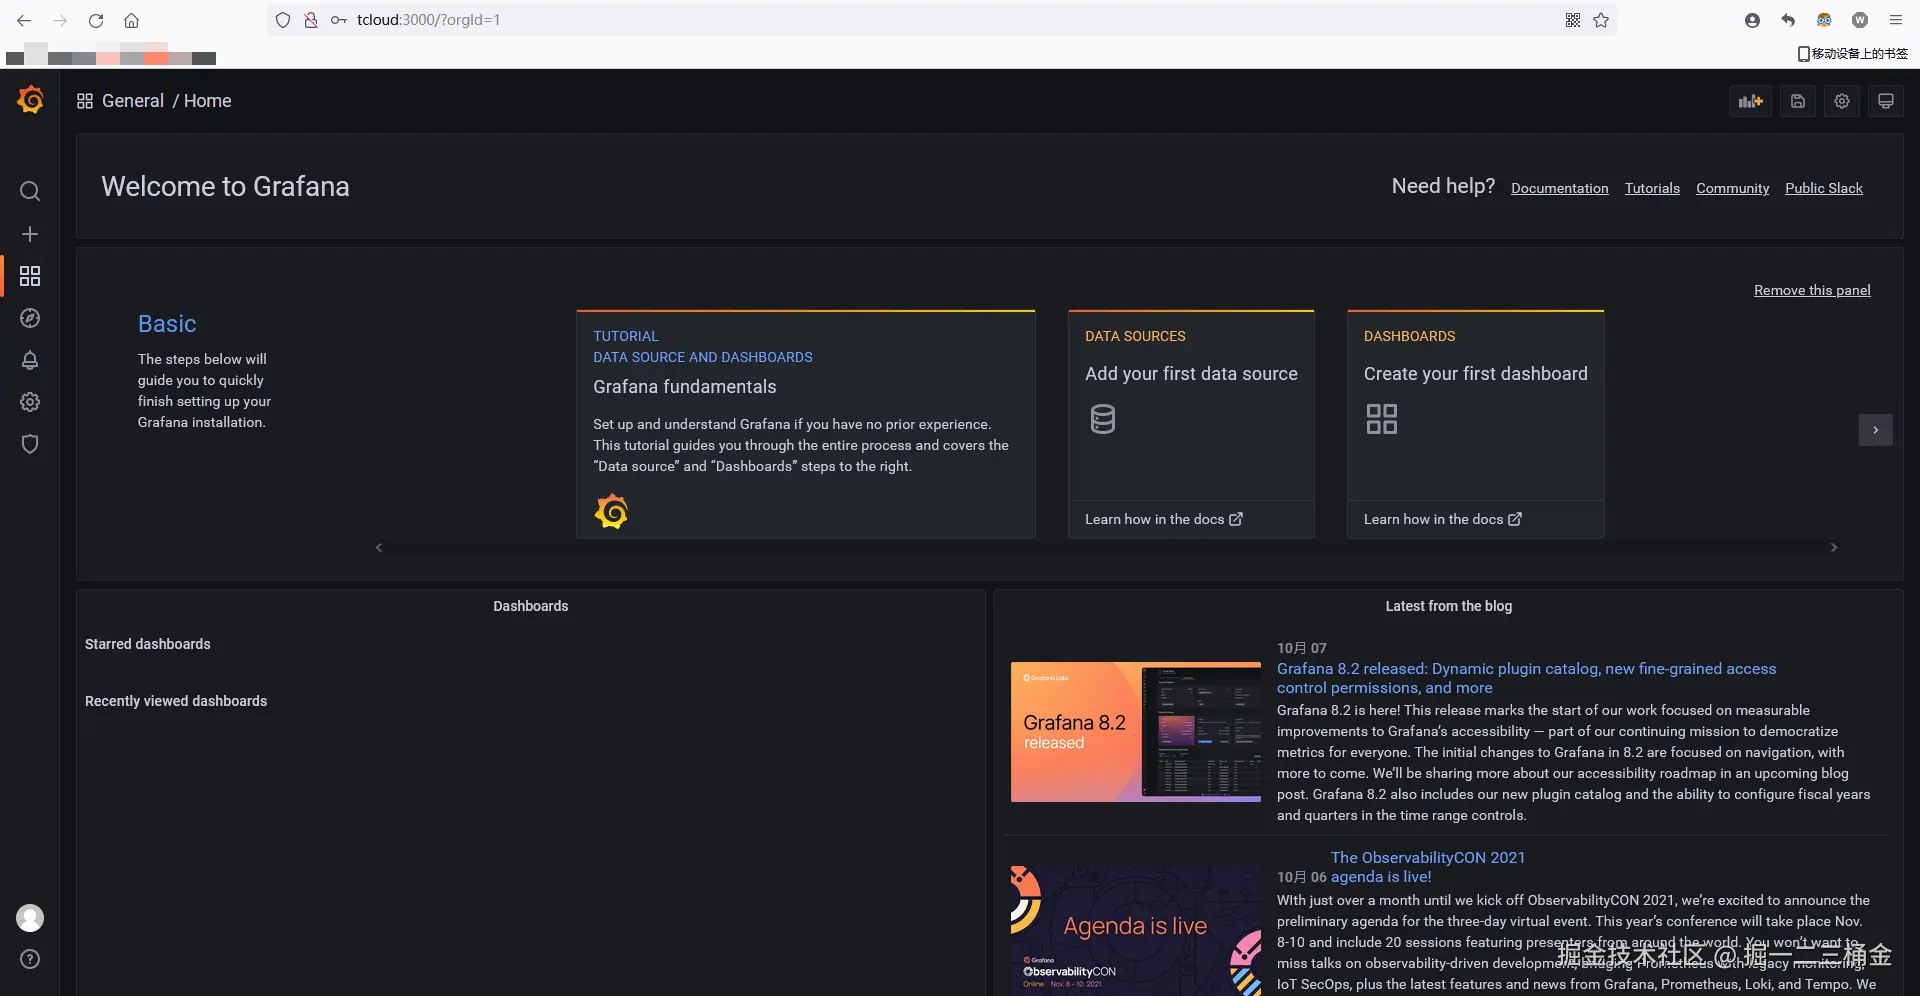1920x996 pixels.
Task: Click the Welcome to Grafana heading
Action: [225, 187]
